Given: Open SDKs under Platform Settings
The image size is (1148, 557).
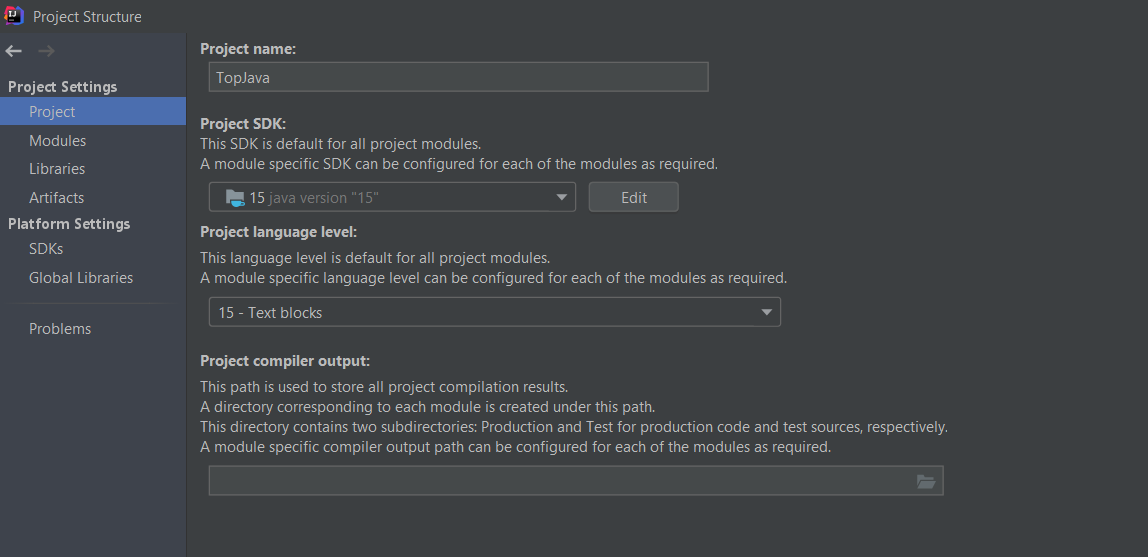Looking at the screenshot, I should [46, 249].
